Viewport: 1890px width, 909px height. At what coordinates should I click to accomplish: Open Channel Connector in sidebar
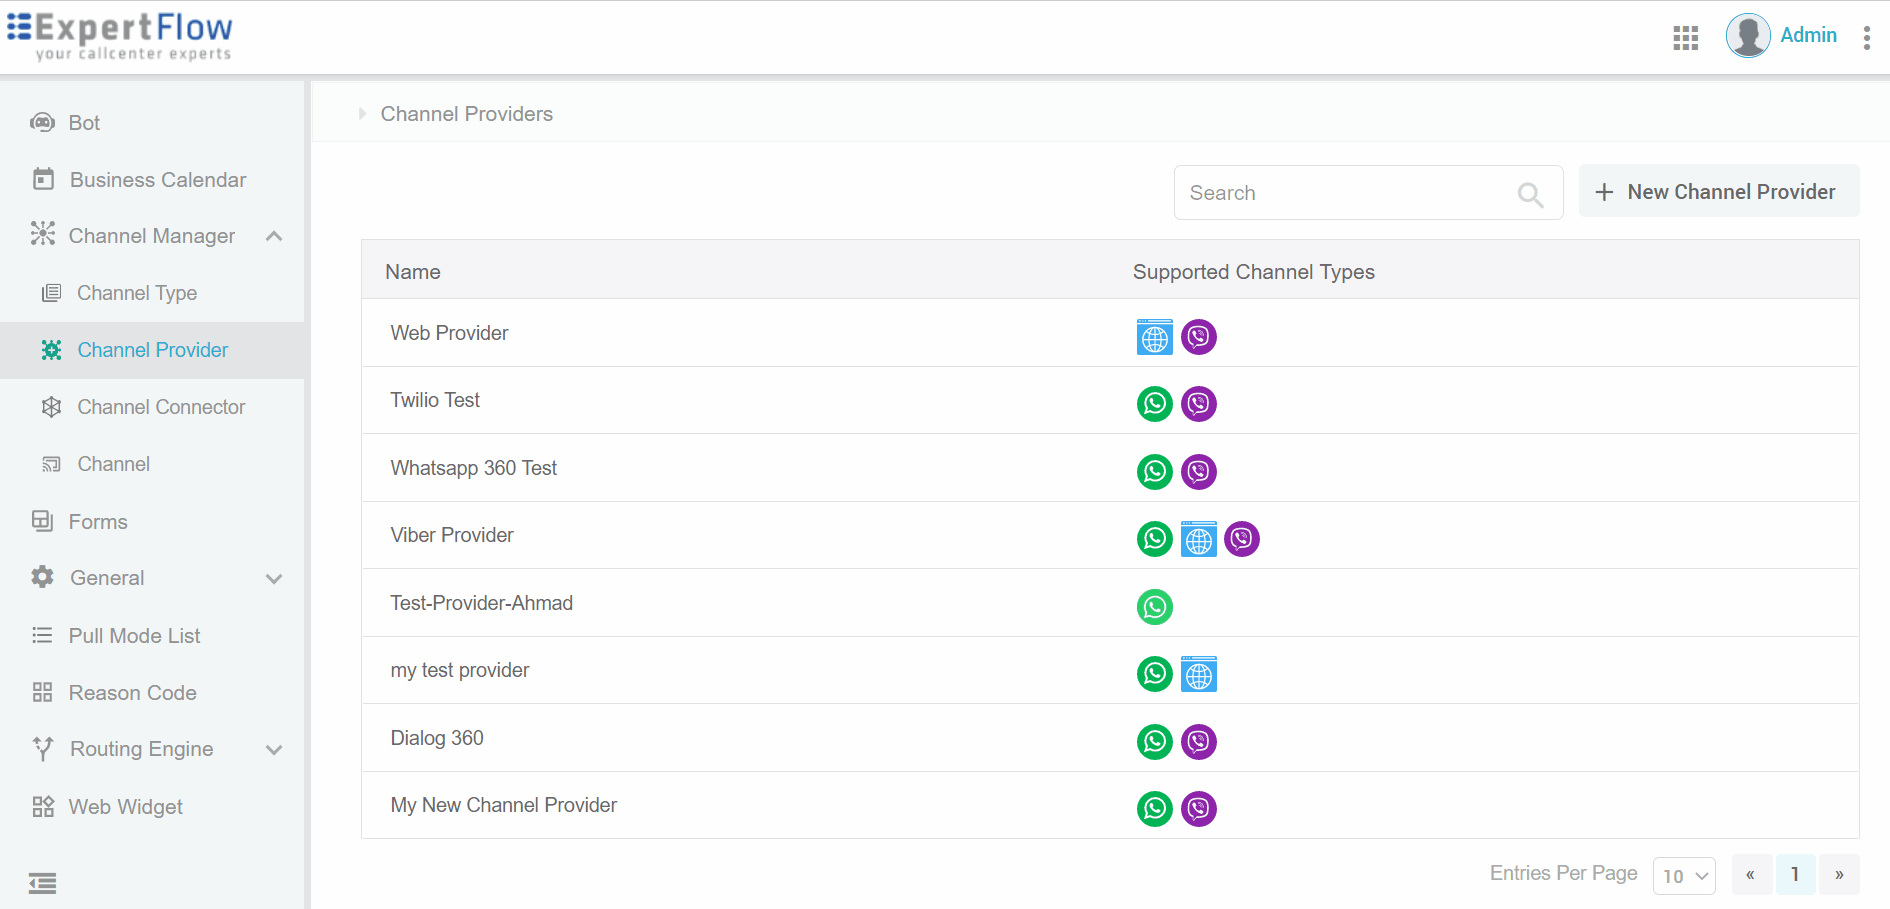[161, 407]
